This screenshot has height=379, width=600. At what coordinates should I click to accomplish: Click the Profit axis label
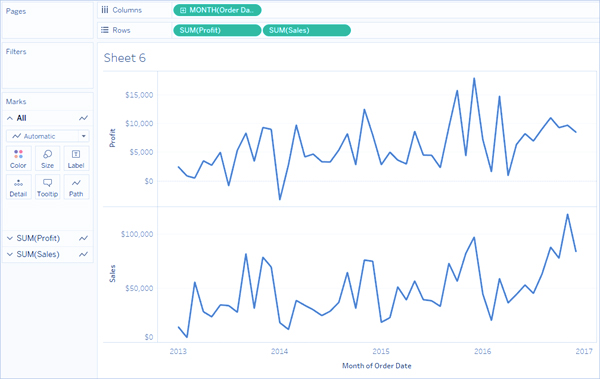click(112, 138)
